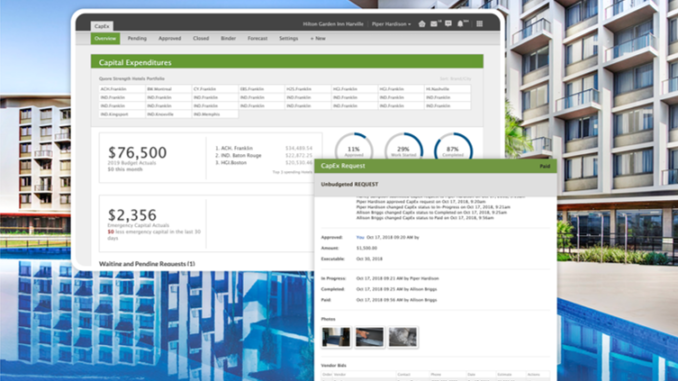Expand the Piper Hardison user dropdown
The height and width of the screenshot is (381, 678).
[391, 24]
